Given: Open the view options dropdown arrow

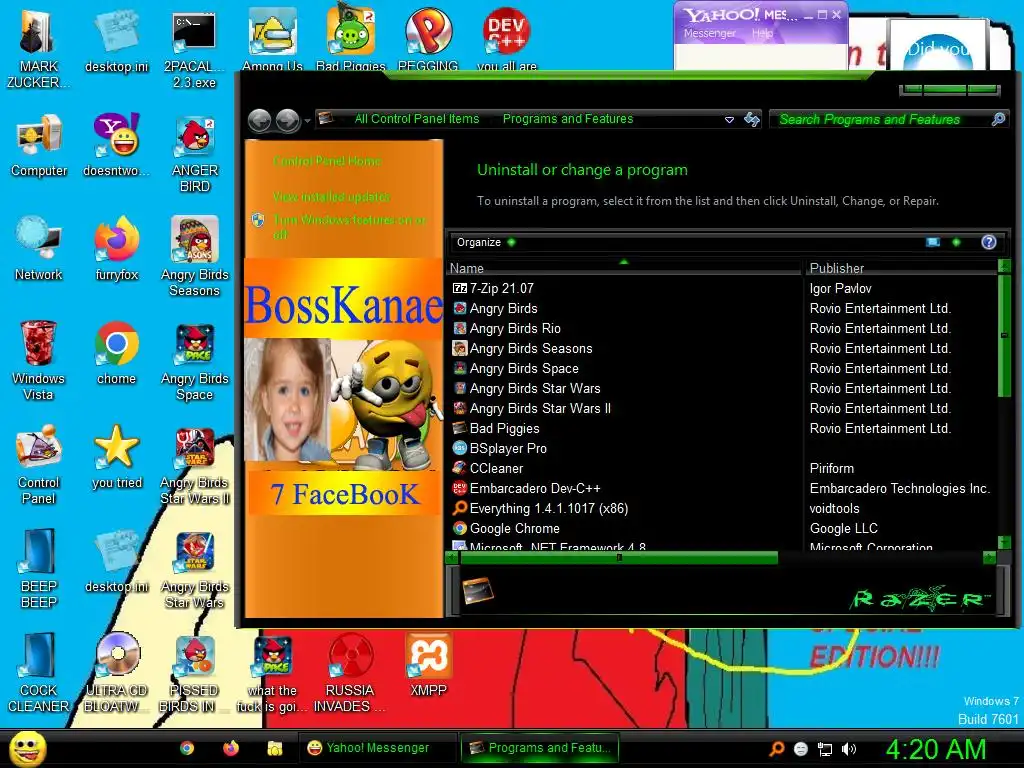Looking at the screenshot, I should pyautogui.click(x=956, y=242).
